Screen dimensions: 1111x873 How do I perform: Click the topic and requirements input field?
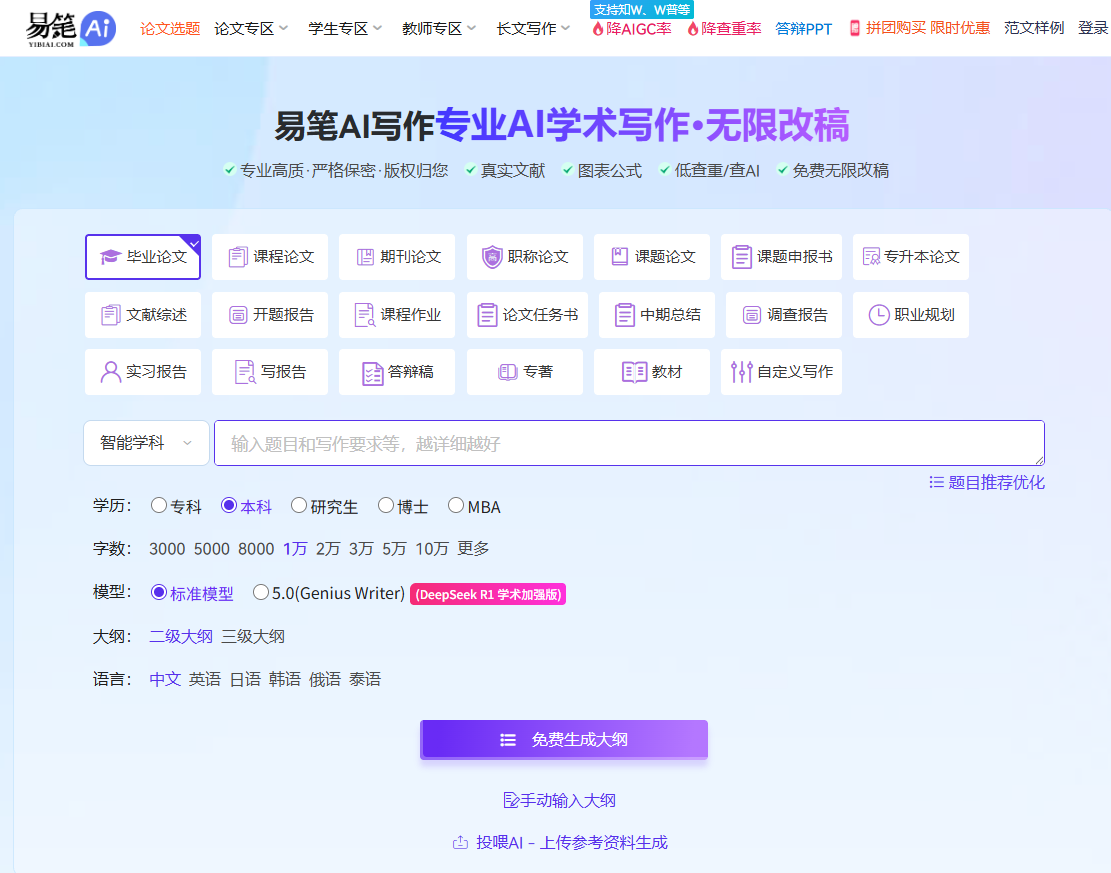pyautogui.click(x=629, y=443)
